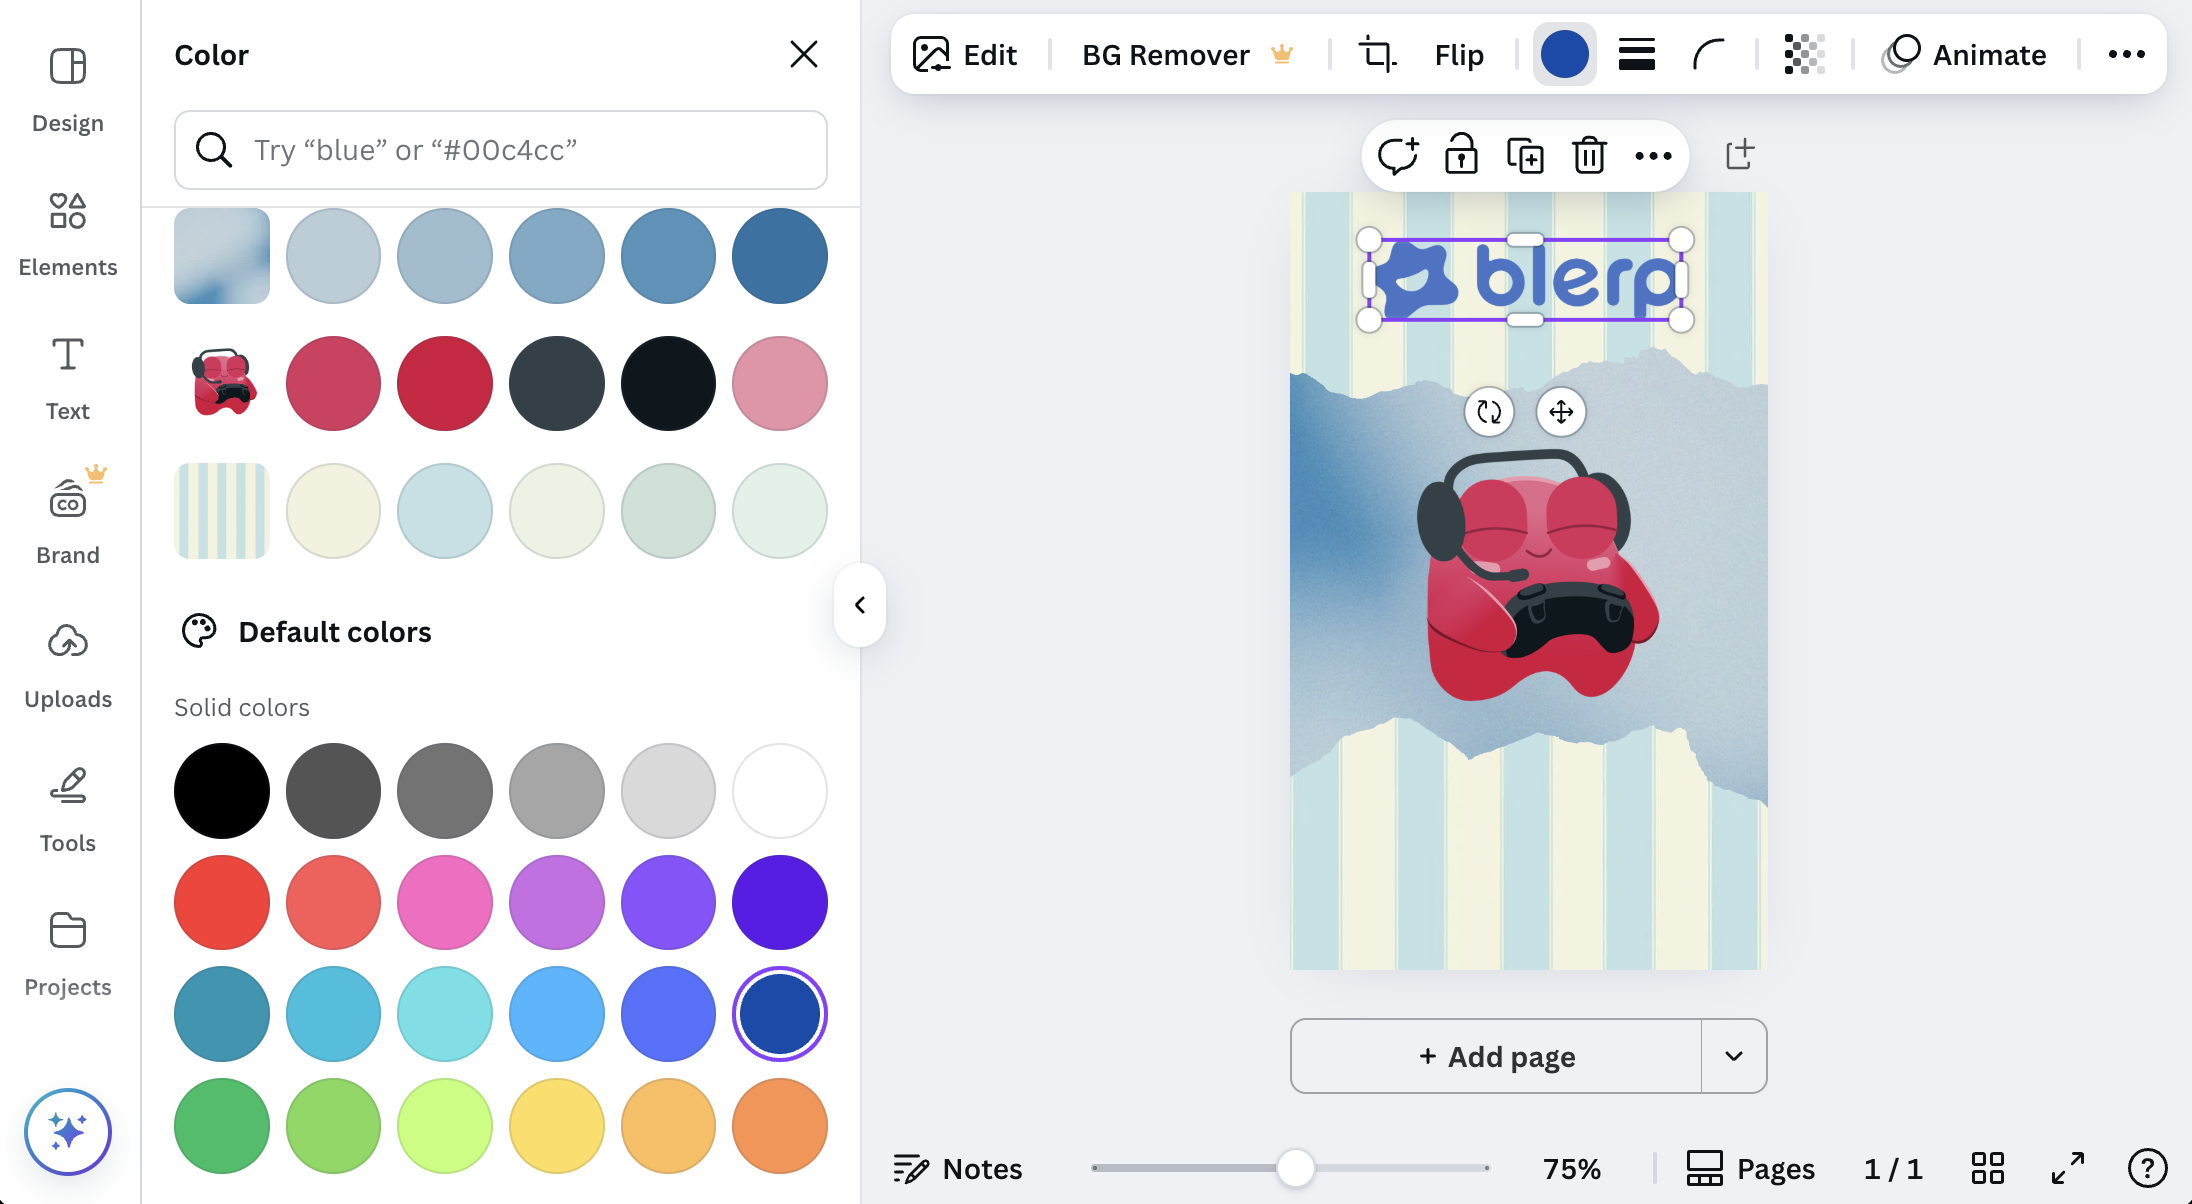Duplicate the selected element
2192x1204 pixels.
click(x=1525, y=156)
